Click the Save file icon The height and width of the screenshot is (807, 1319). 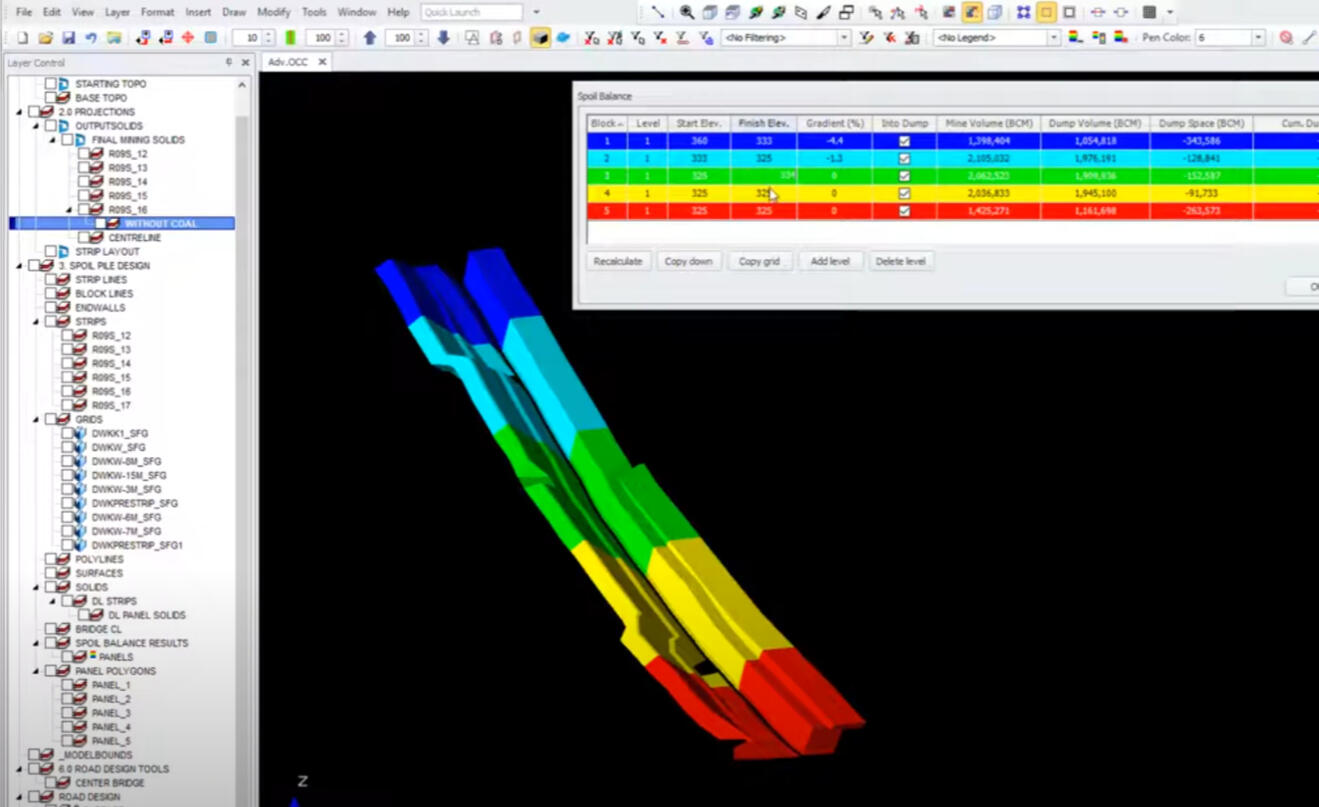coord(68,38)
